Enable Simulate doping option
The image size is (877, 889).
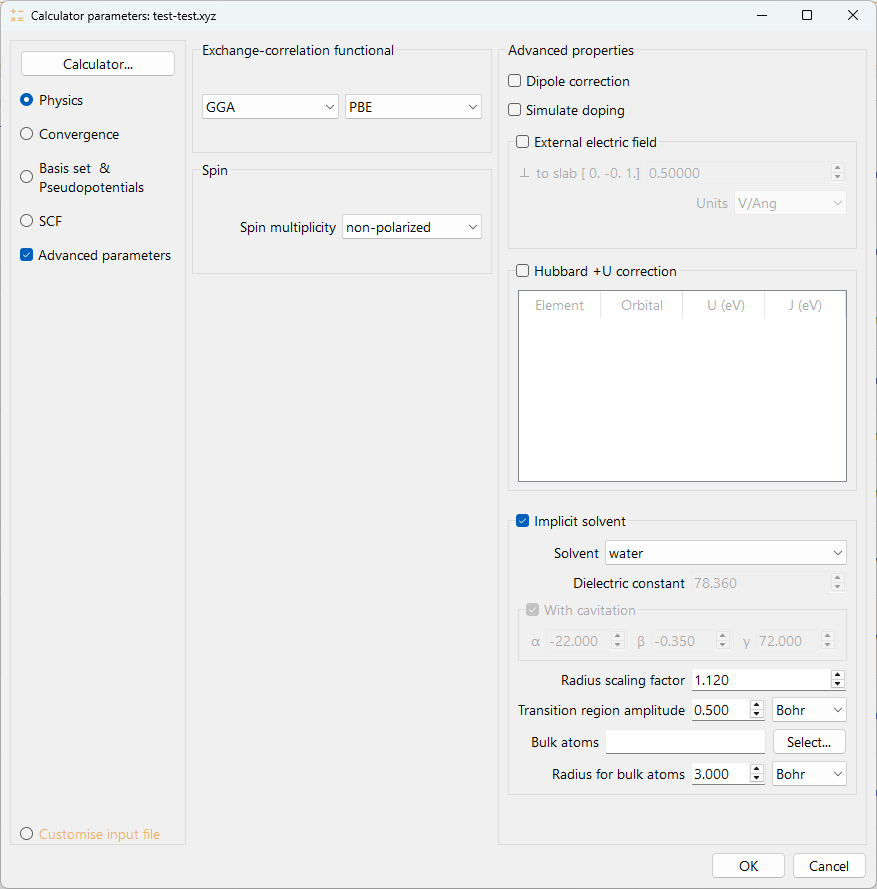[x=515, y=110]
